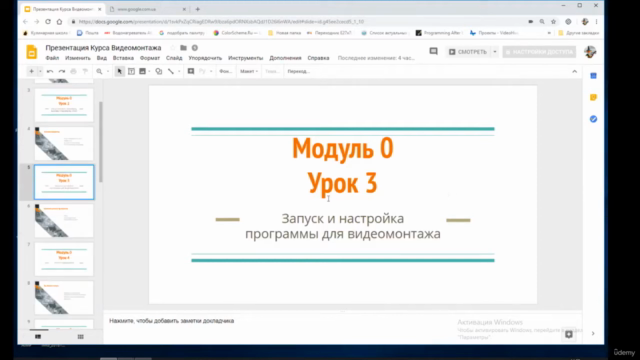Open the Макет layout dropdown
Viewport: 640px width, 360px height.
pos(249,71)
